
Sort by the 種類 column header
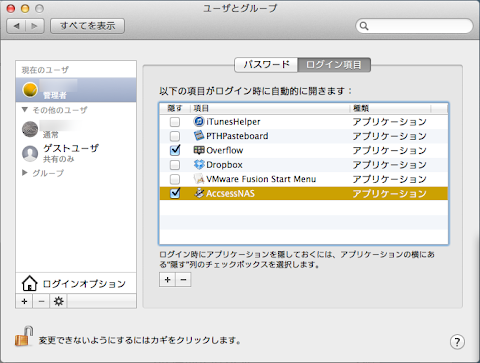tap(390, 108)
